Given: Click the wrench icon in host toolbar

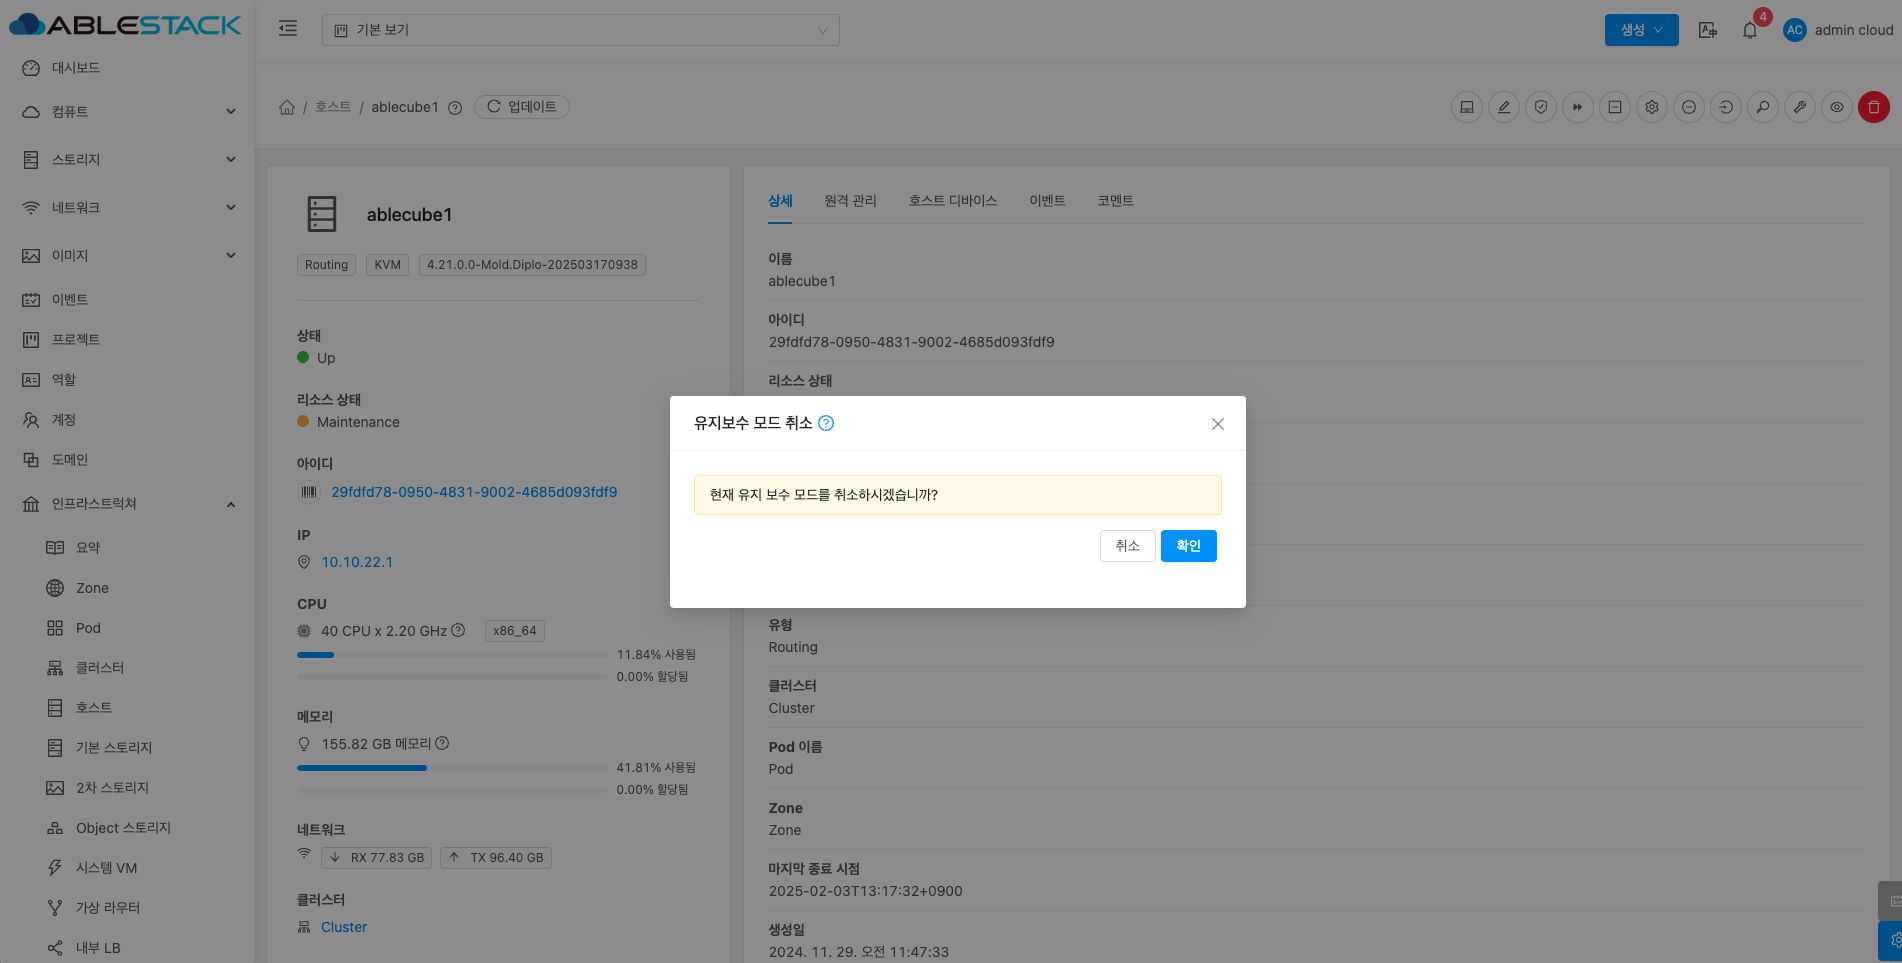Looking at the screenshot, I should point(1799,107).
